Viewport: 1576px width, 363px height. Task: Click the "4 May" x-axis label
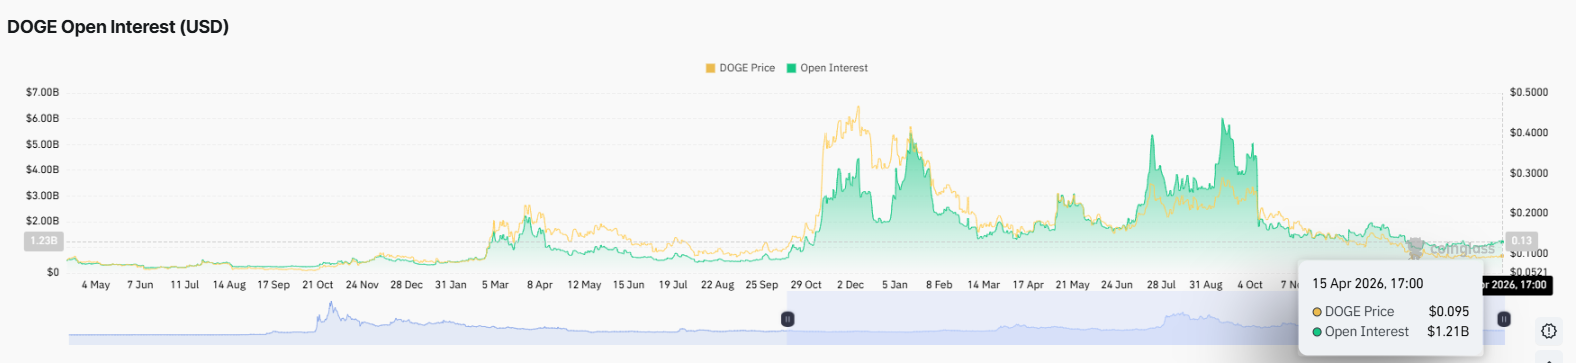tap(96, 285)
